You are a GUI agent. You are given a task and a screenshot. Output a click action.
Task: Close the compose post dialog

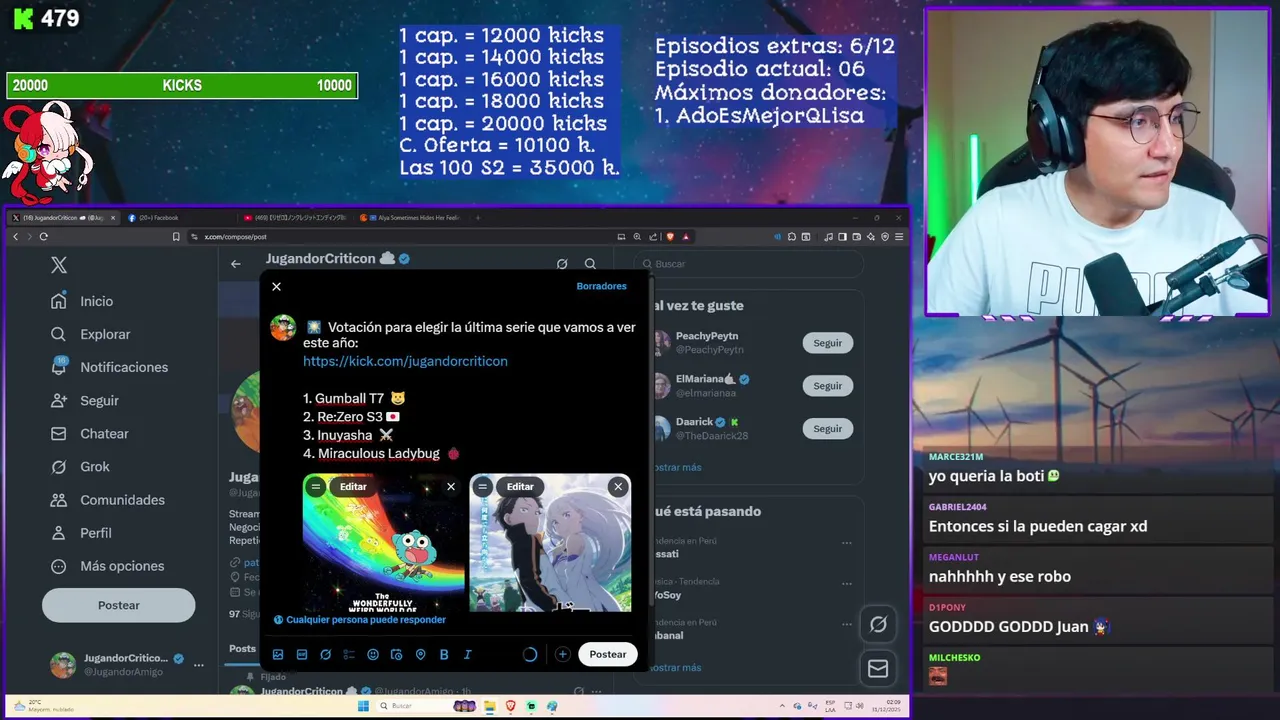(x=276, y=286)
